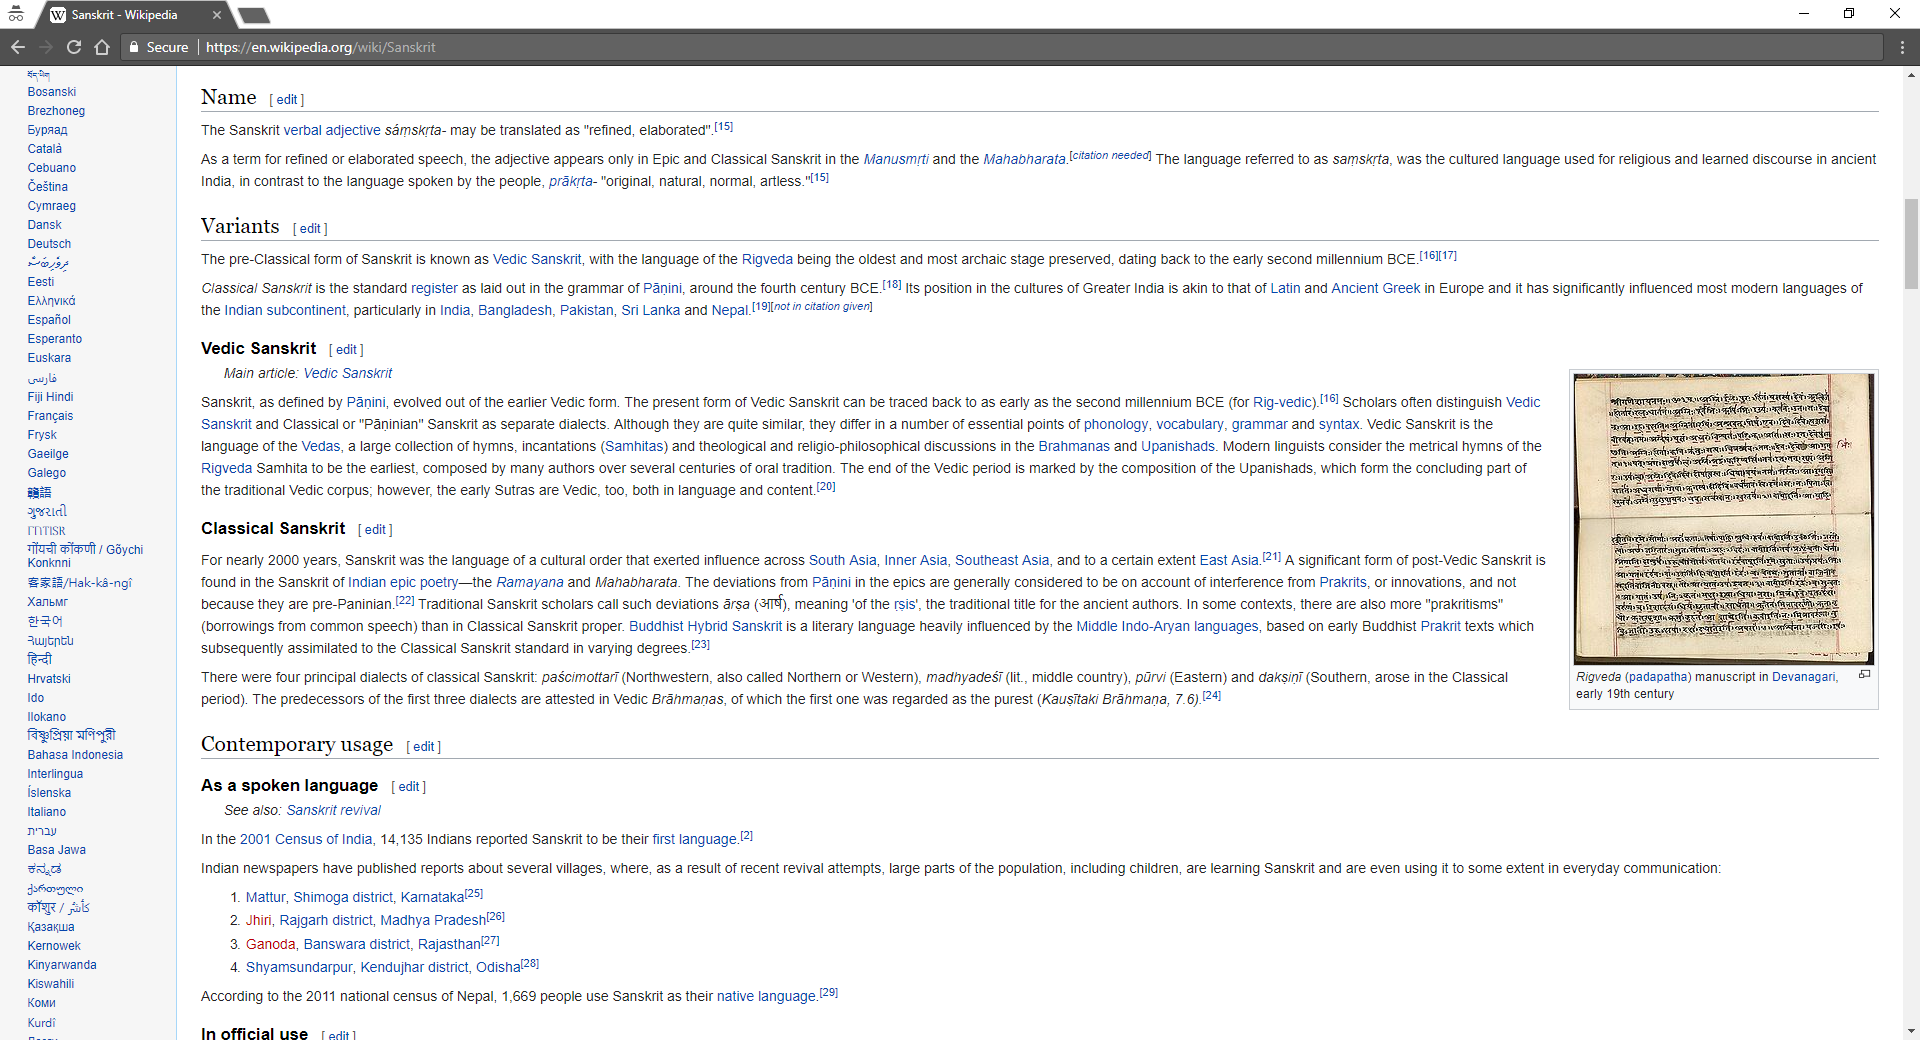Click the Secure padlock icon
This screenshot has width=1920, height=1040.
[134, 47]
